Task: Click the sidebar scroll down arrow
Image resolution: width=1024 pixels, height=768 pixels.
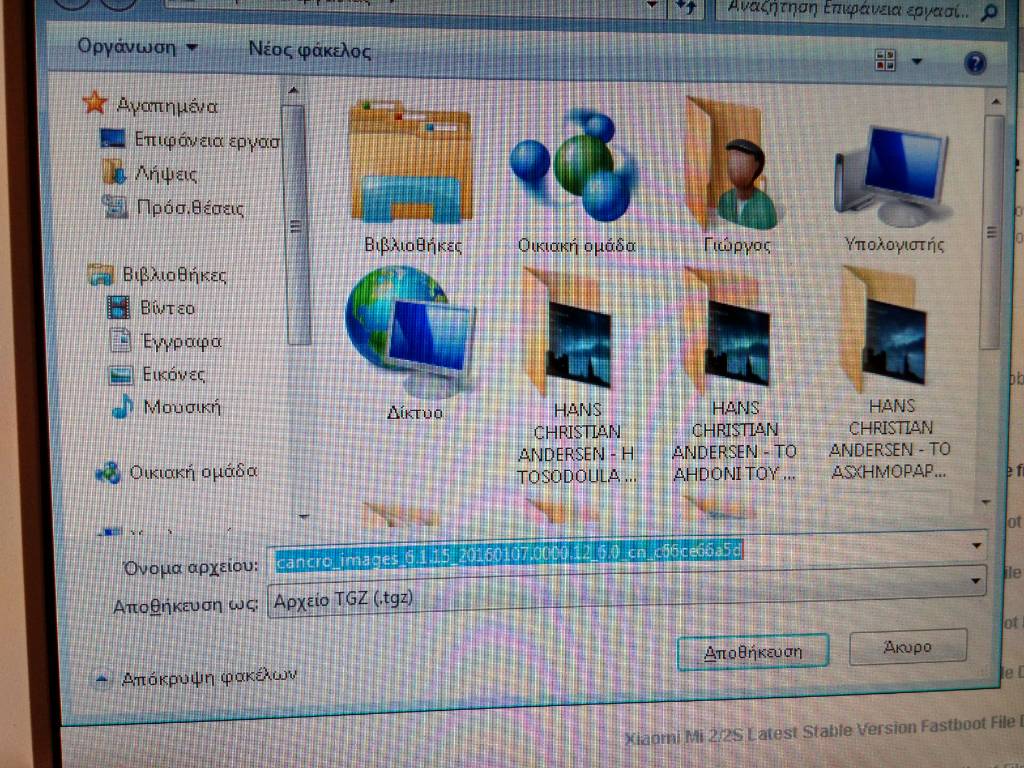Action: (x=302, y=516)
